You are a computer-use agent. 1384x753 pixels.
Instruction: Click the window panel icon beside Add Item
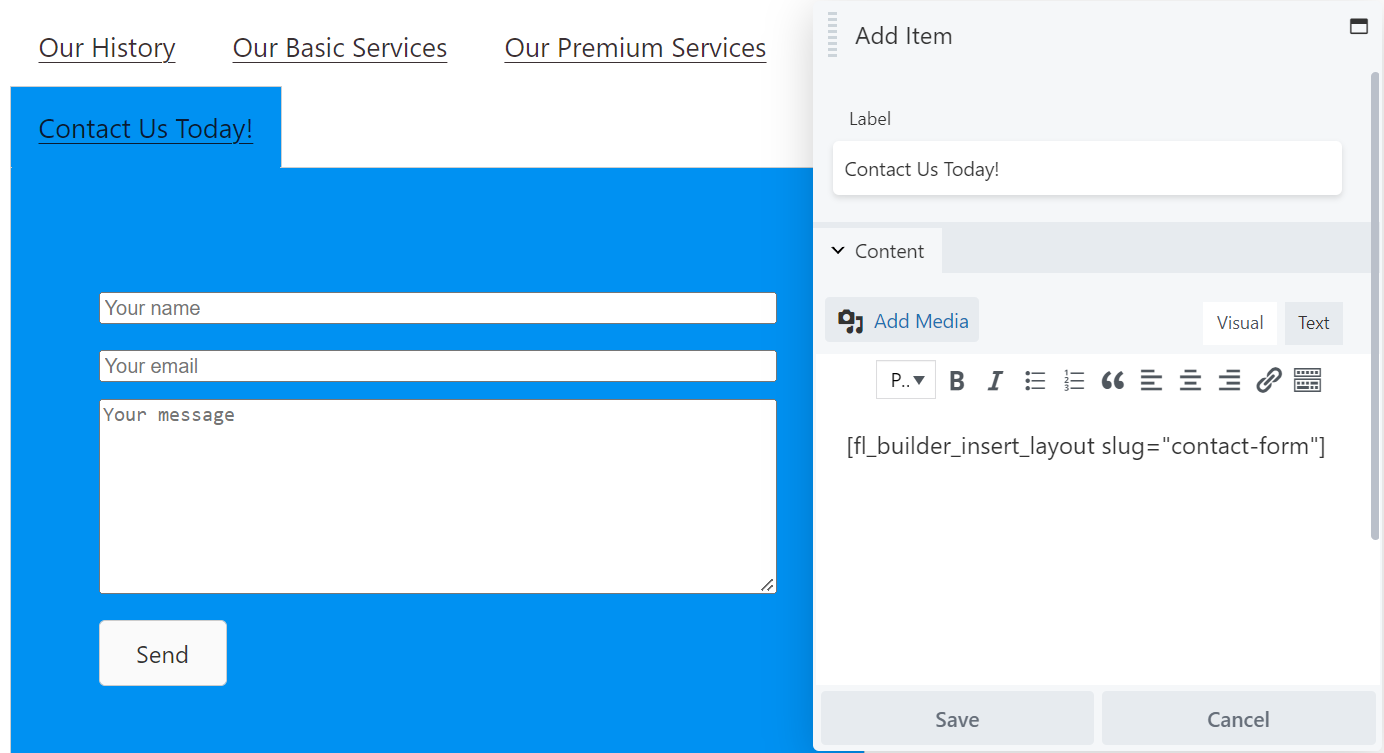point(1359,26)
